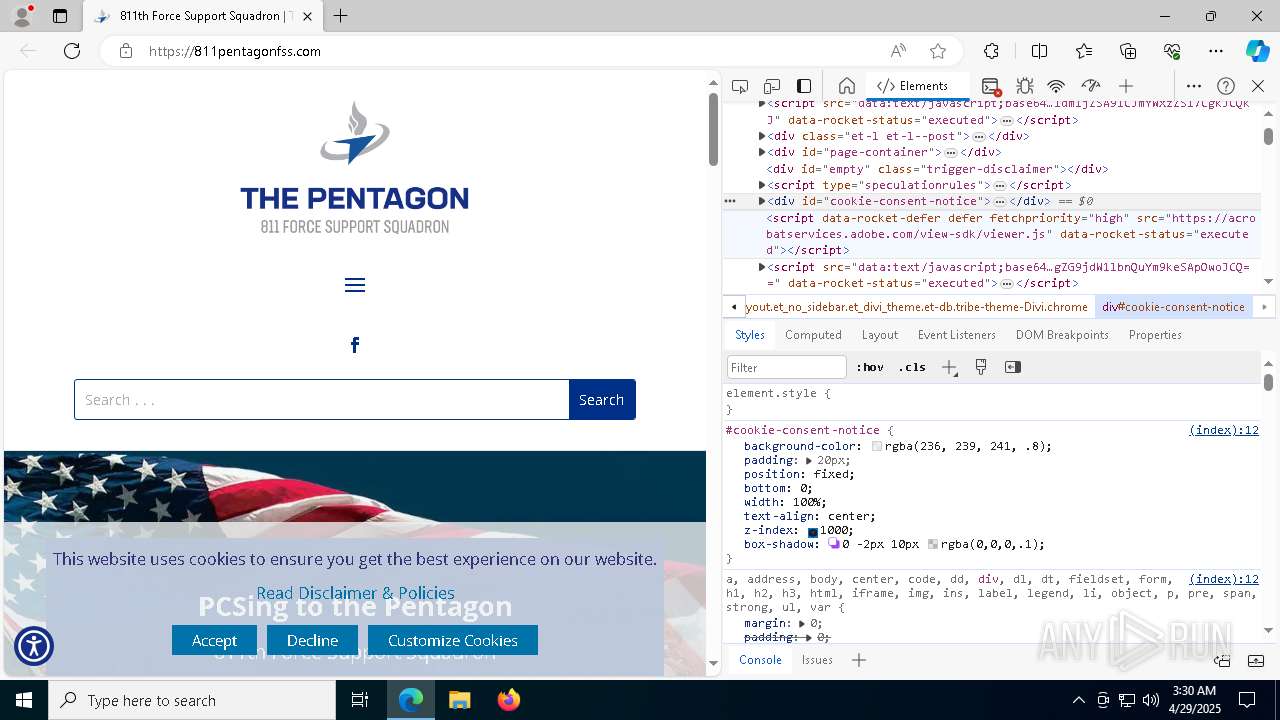The image size is (1280, 720).
Task: Open the DevTools Welcome home icon
Action: [846, 86]
